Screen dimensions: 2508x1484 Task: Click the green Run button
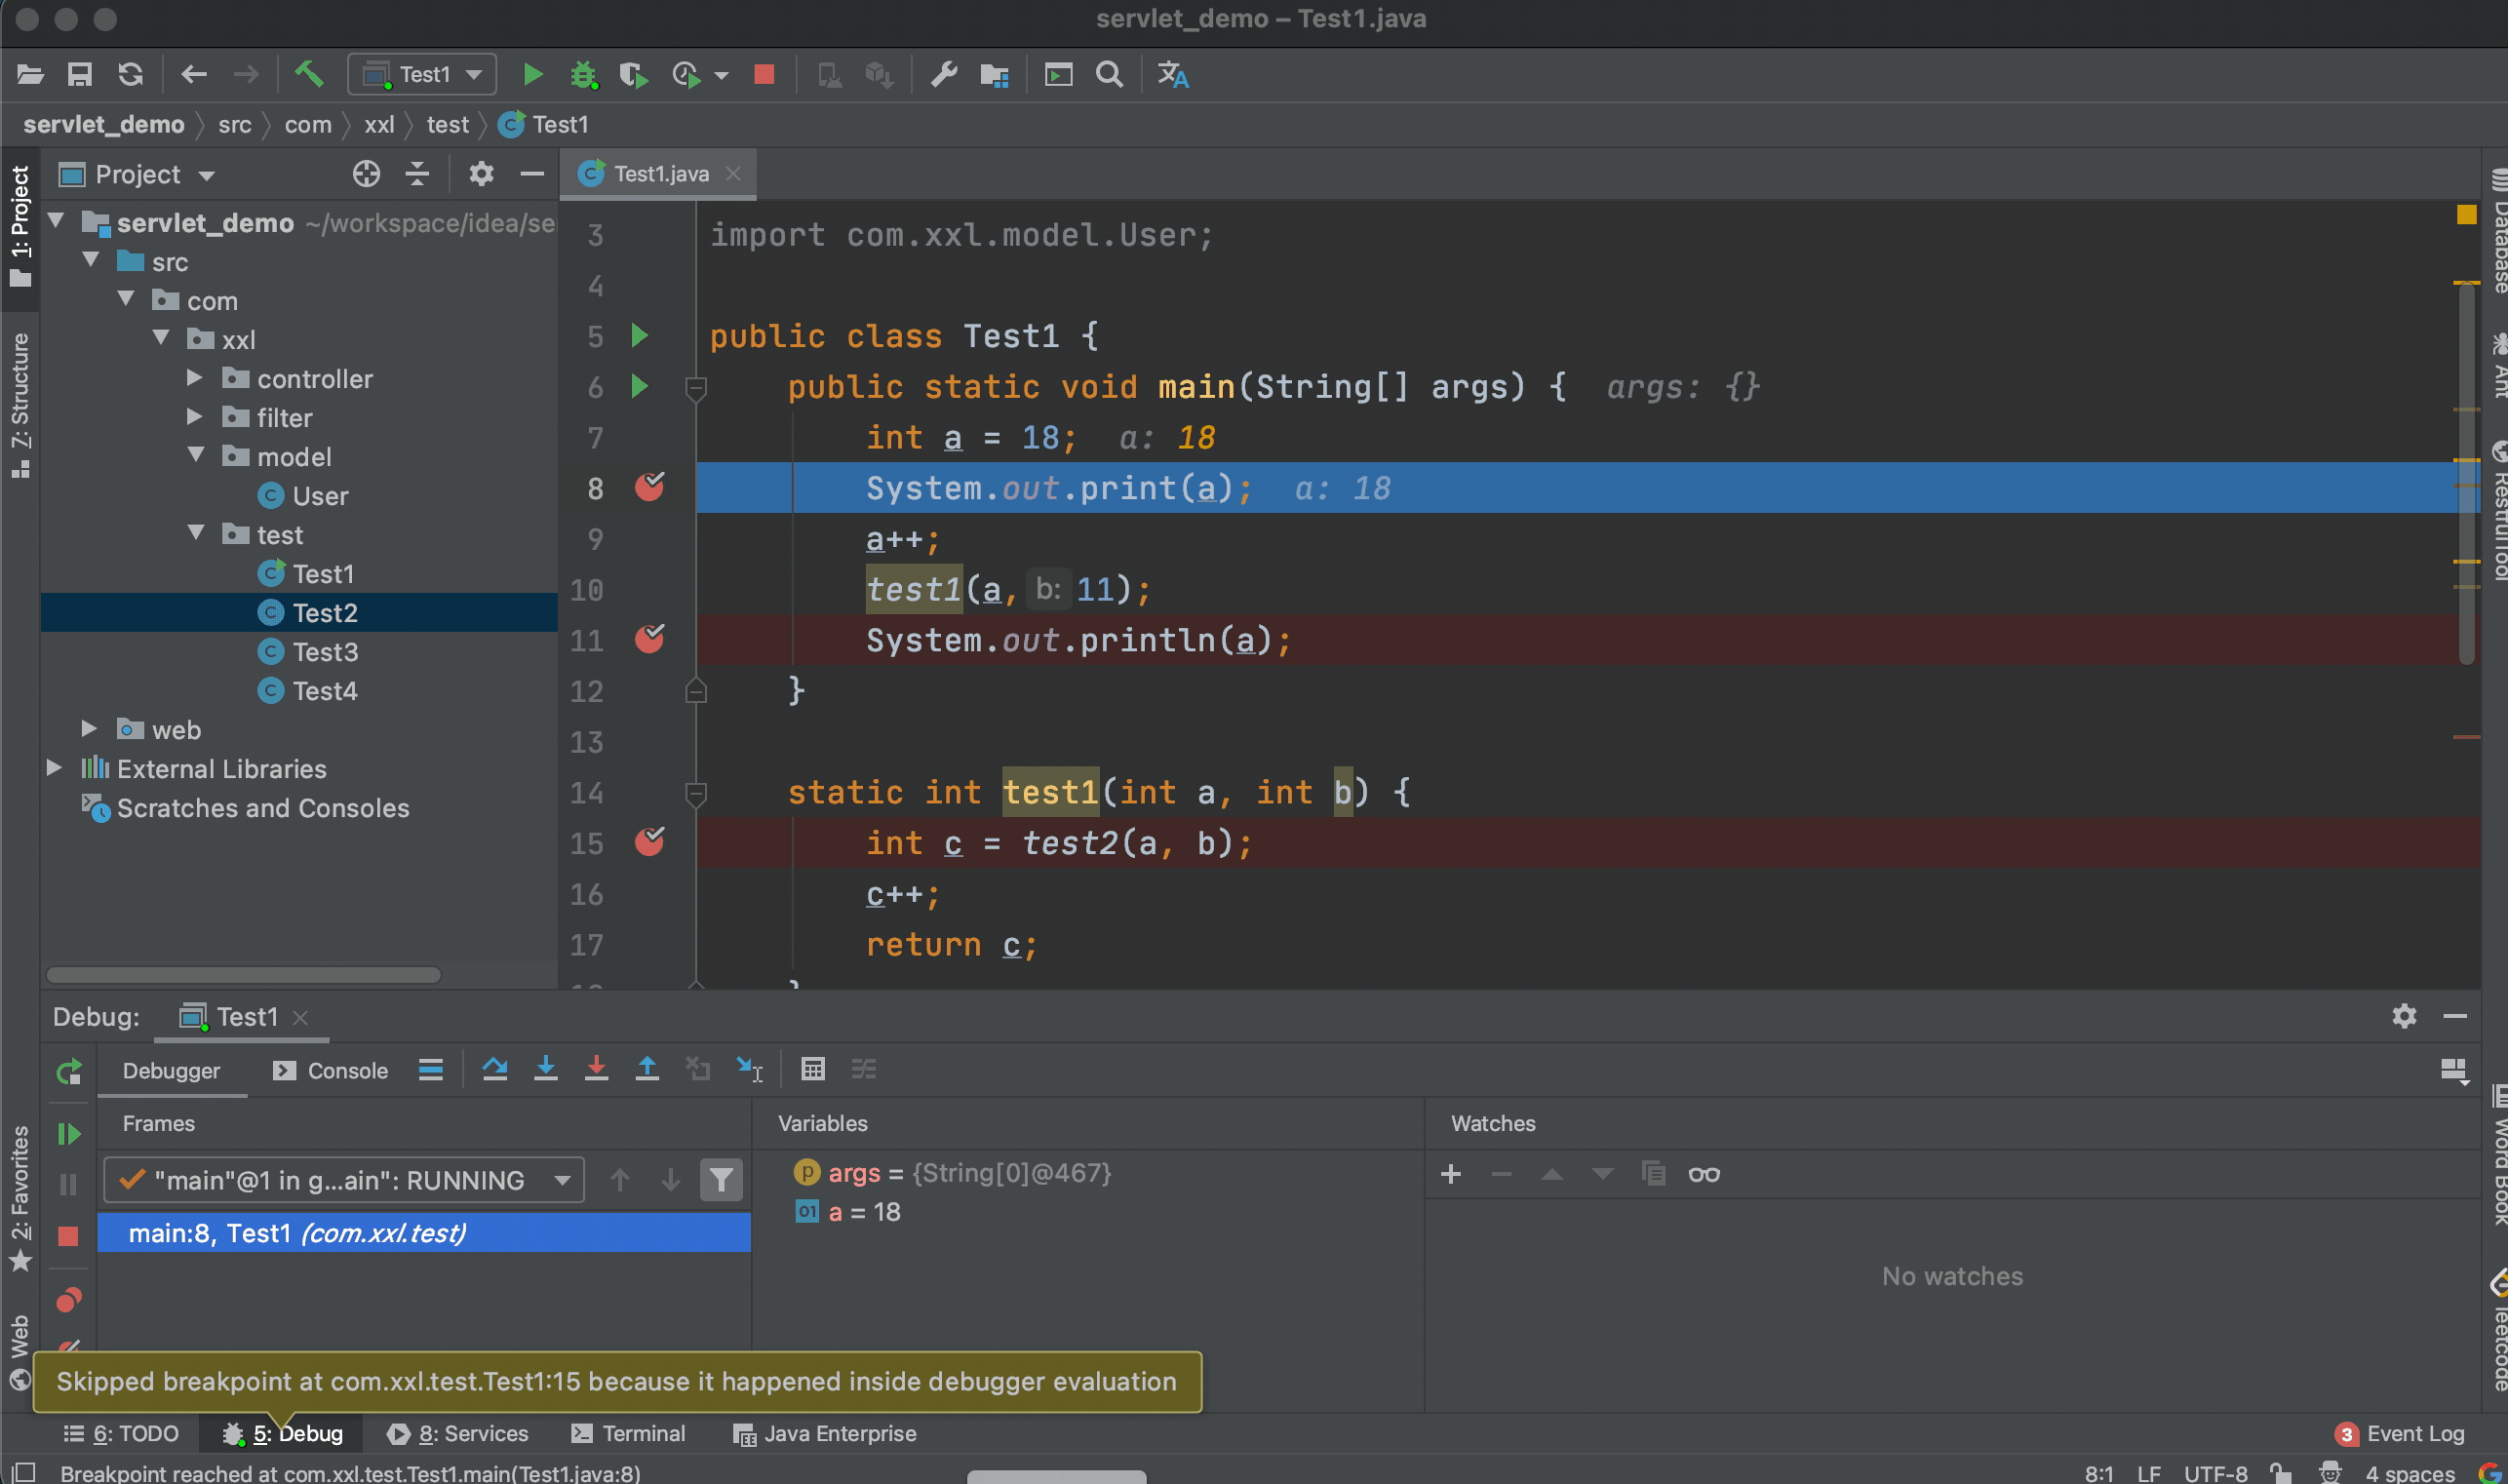532,74
